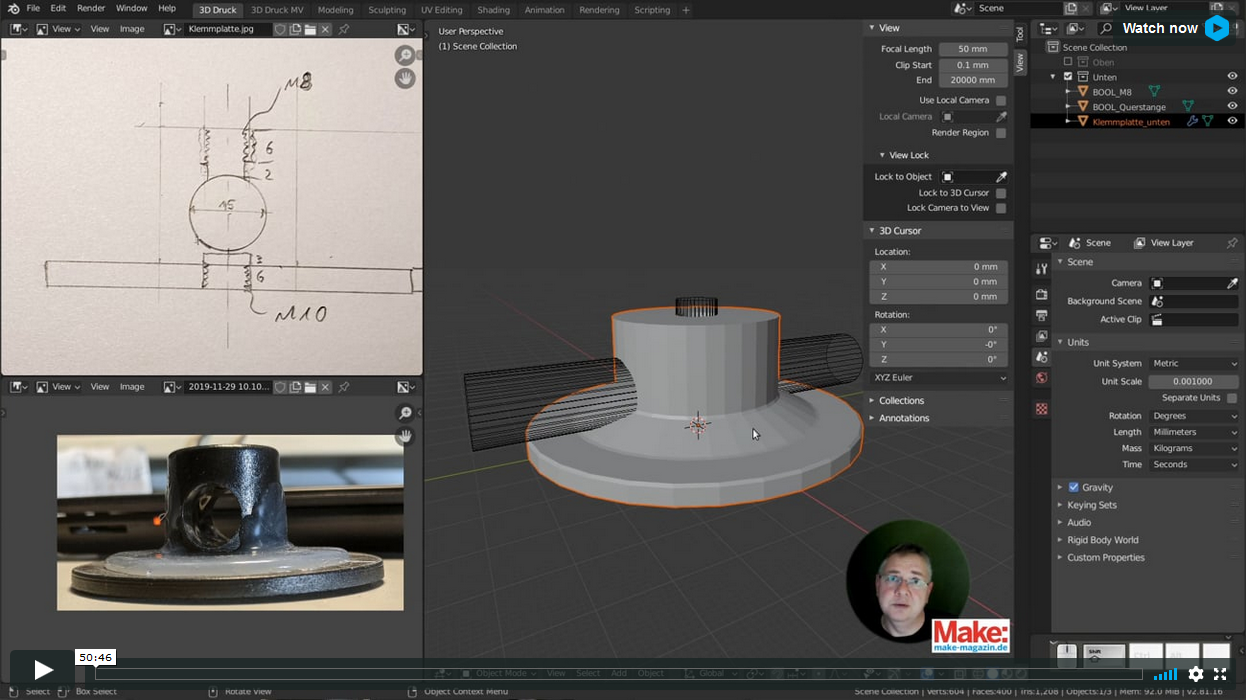Open the Length dropdown showing Millimeters
Screen dimensions: 1246x700
1193,432
